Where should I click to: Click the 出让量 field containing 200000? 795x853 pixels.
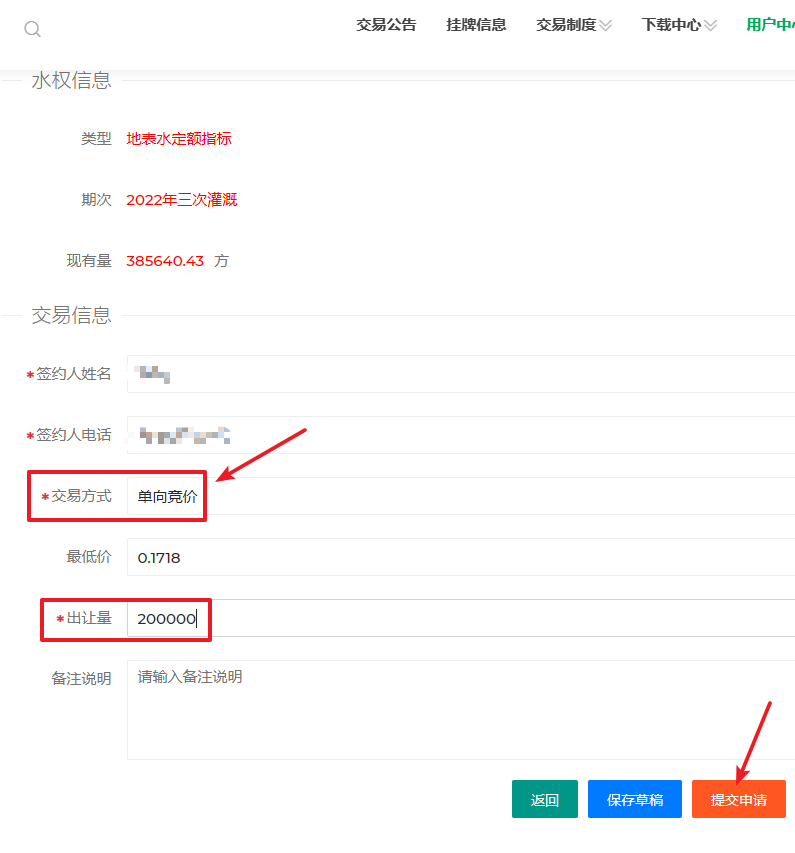click(460, 618)
